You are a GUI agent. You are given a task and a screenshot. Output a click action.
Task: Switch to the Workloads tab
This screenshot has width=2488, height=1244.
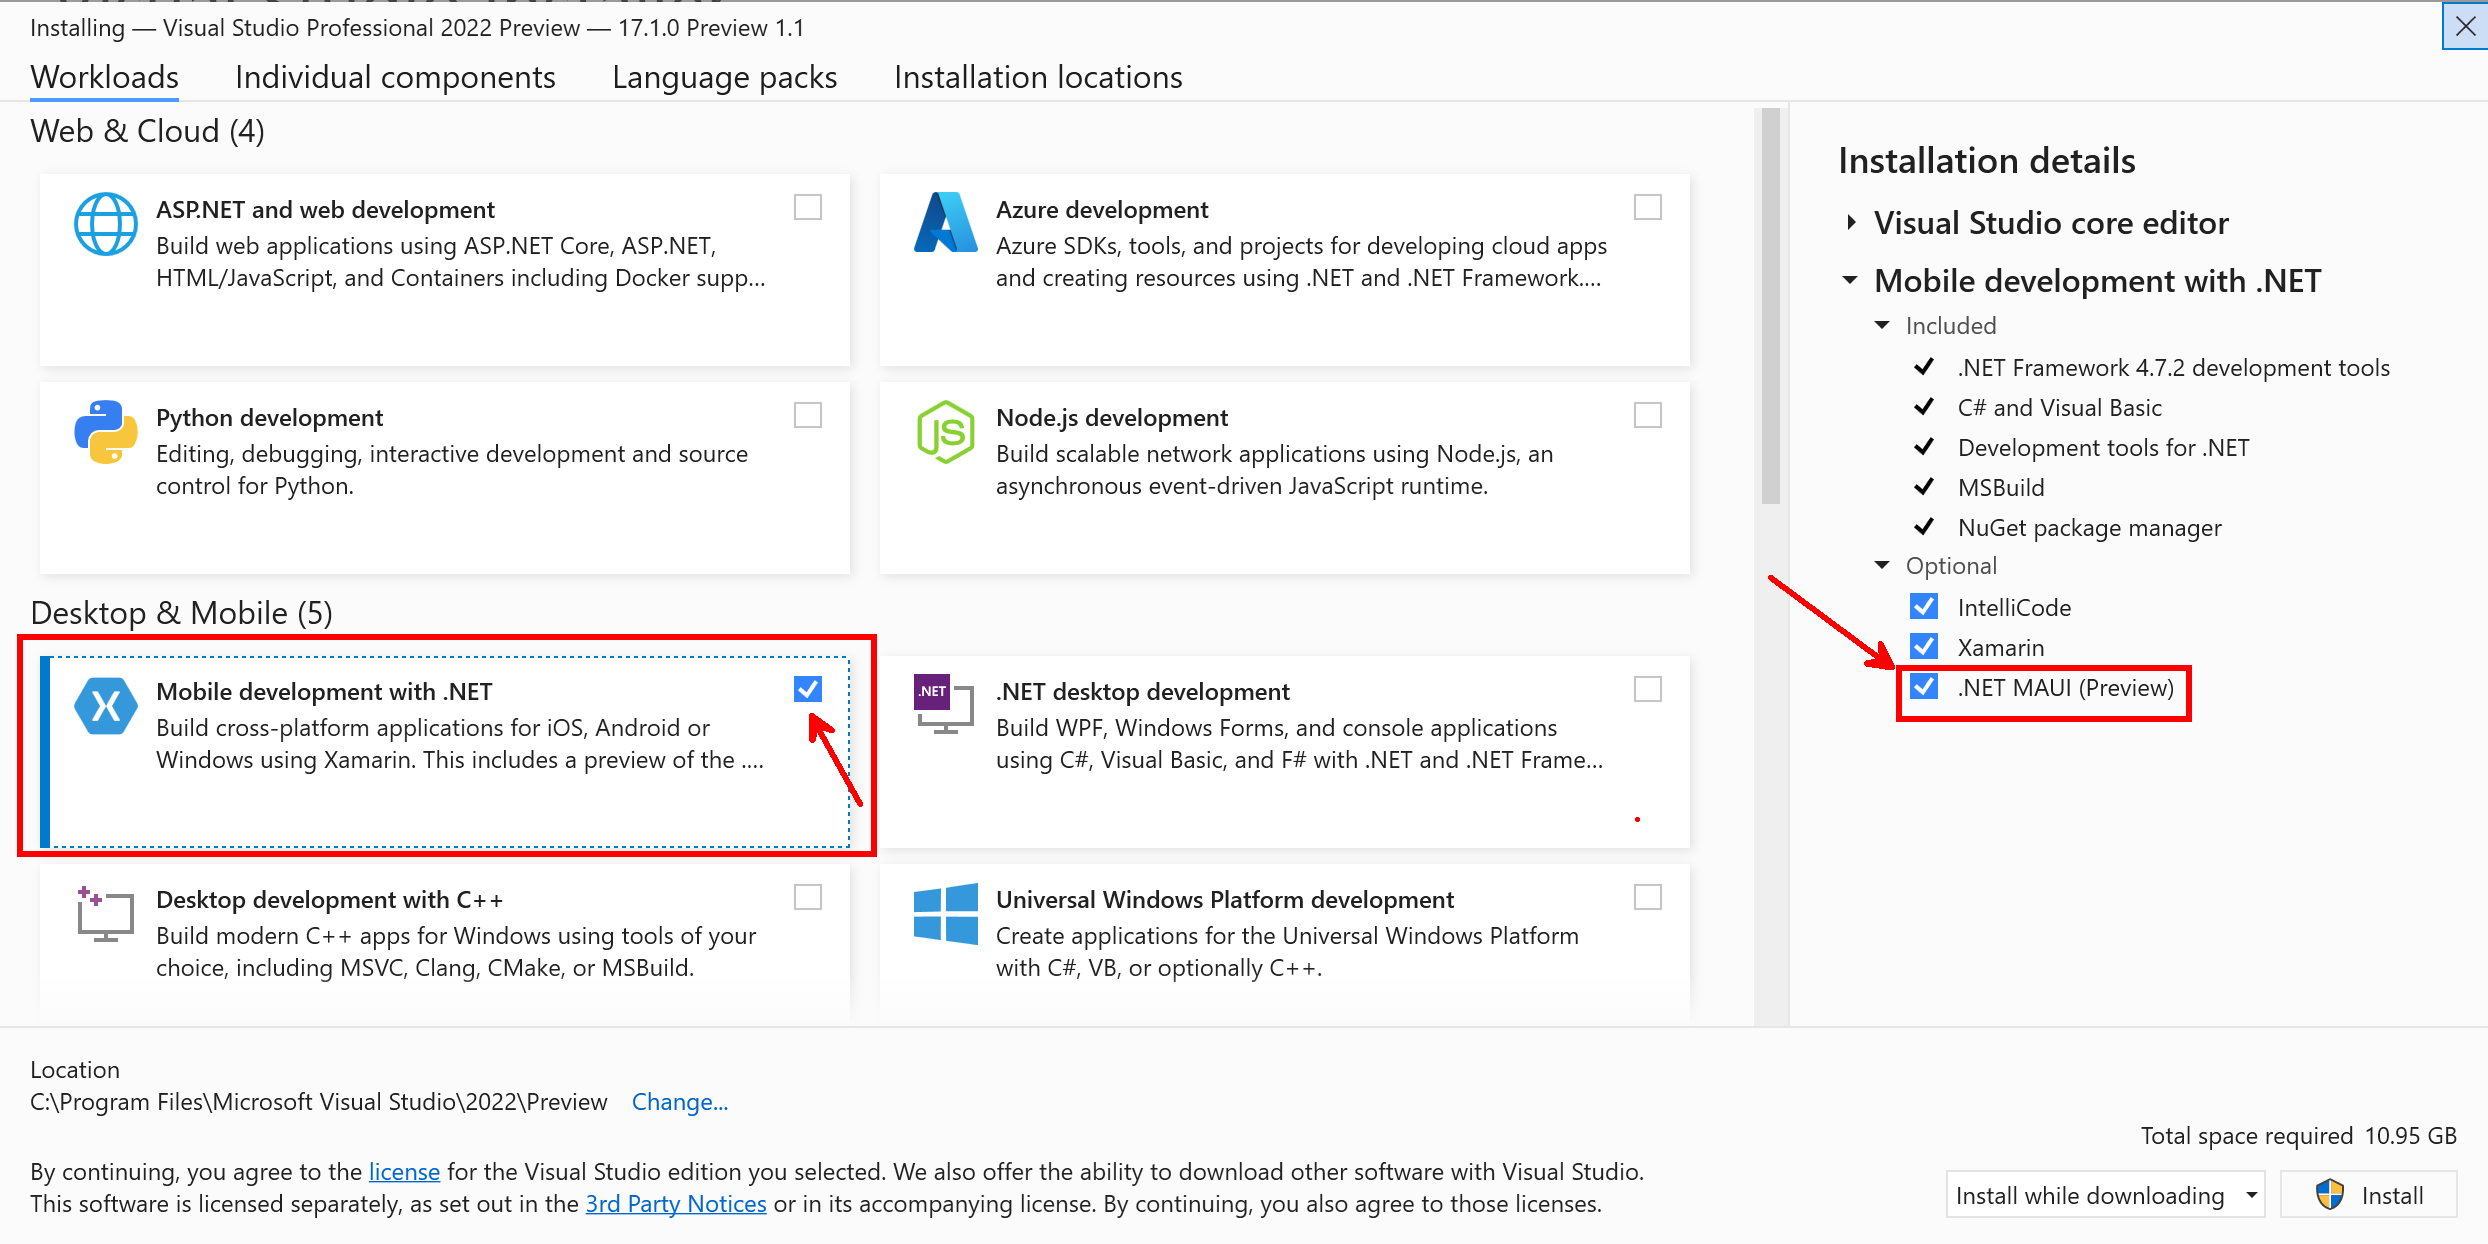pyautogui.click(x=105, y=77)
